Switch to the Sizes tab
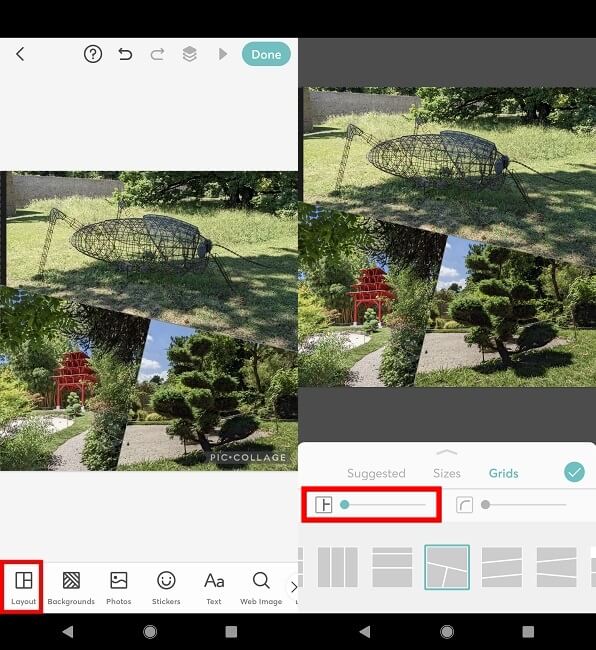 coord(447,473)
